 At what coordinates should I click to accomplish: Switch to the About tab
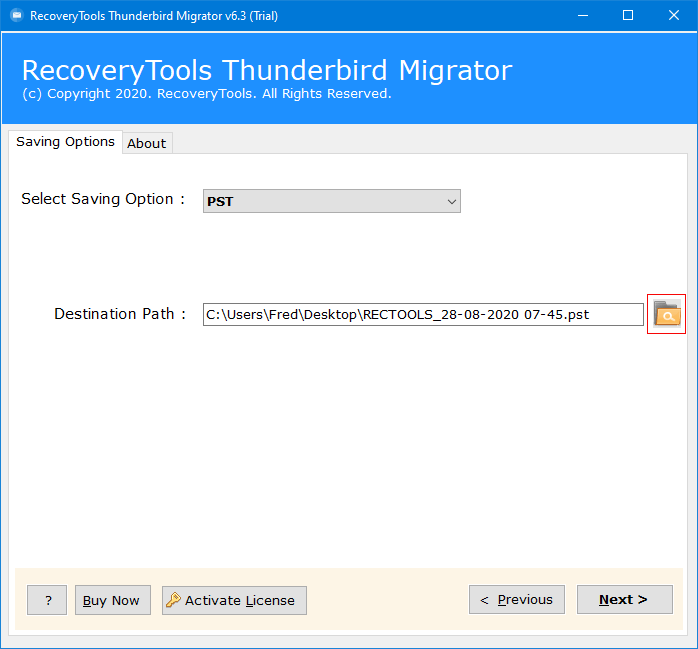pyautogui.click(x=147, y=143)
